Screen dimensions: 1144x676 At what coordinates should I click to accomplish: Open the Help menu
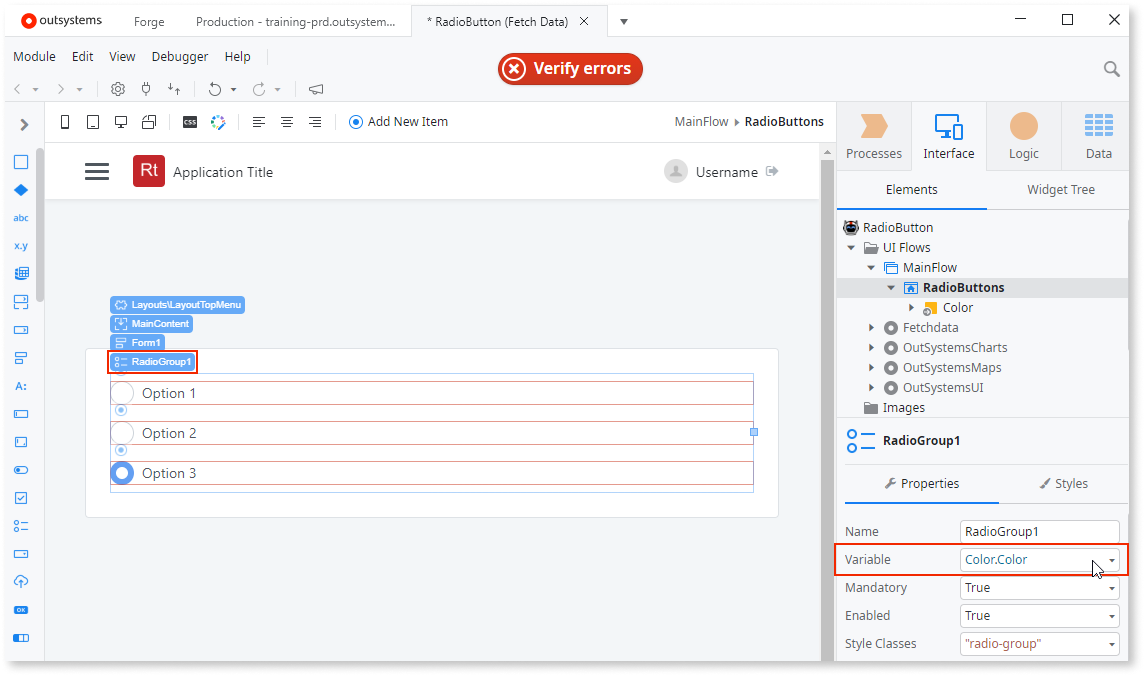(237, 56)
